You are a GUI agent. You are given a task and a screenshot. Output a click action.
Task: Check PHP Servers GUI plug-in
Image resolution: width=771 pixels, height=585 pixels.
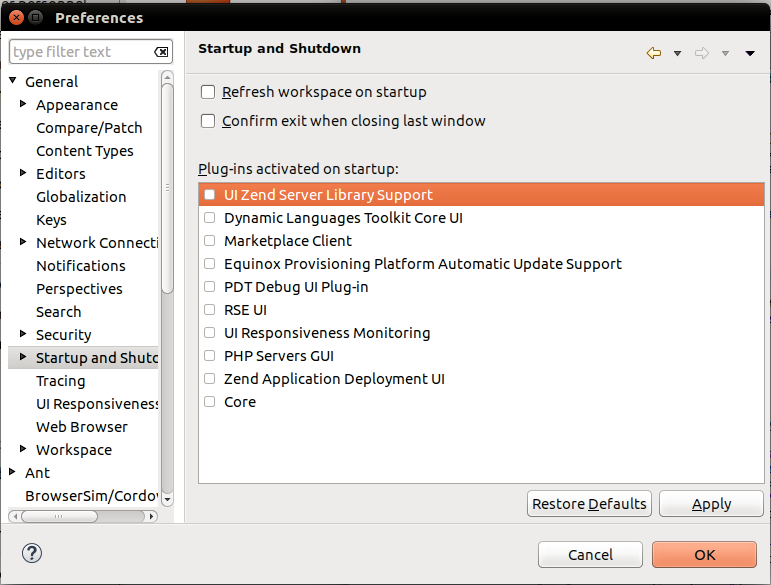(x=210, y=356)
